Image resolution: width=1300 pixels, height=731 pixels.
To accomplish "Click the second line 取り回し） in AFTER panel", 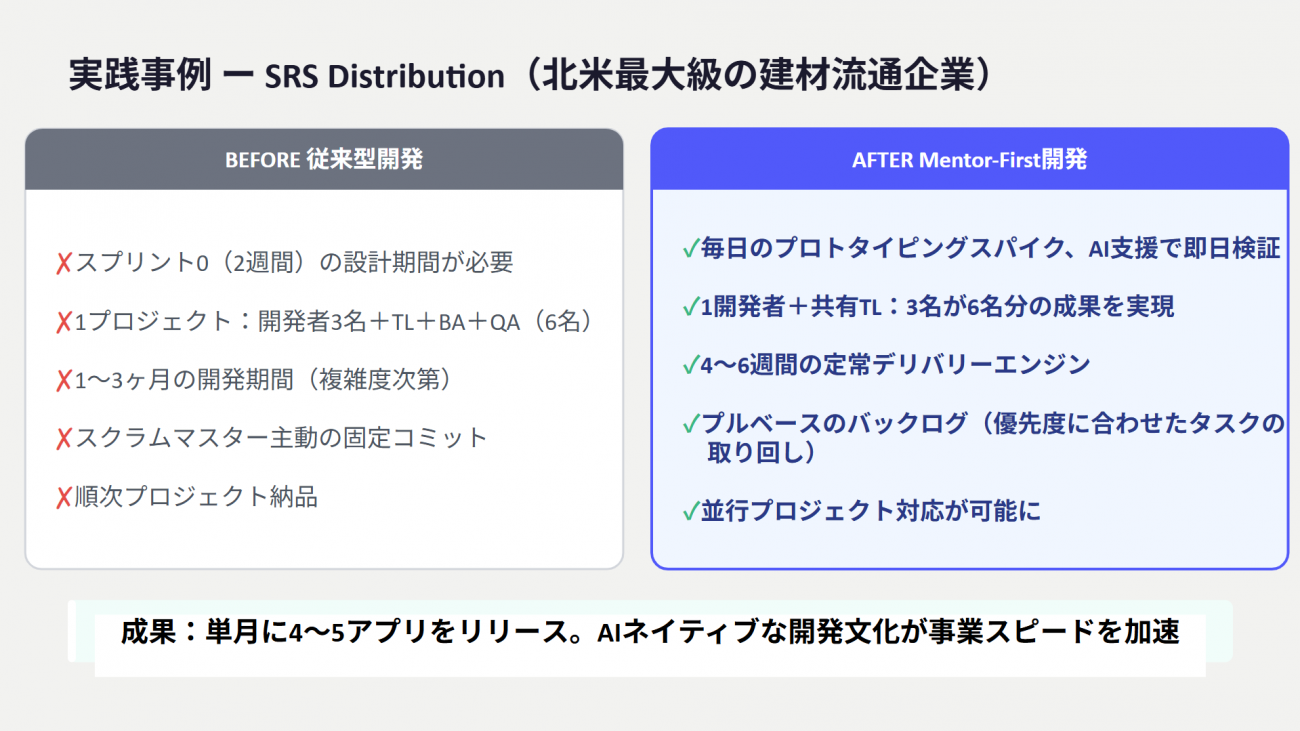I will point(762,453).
